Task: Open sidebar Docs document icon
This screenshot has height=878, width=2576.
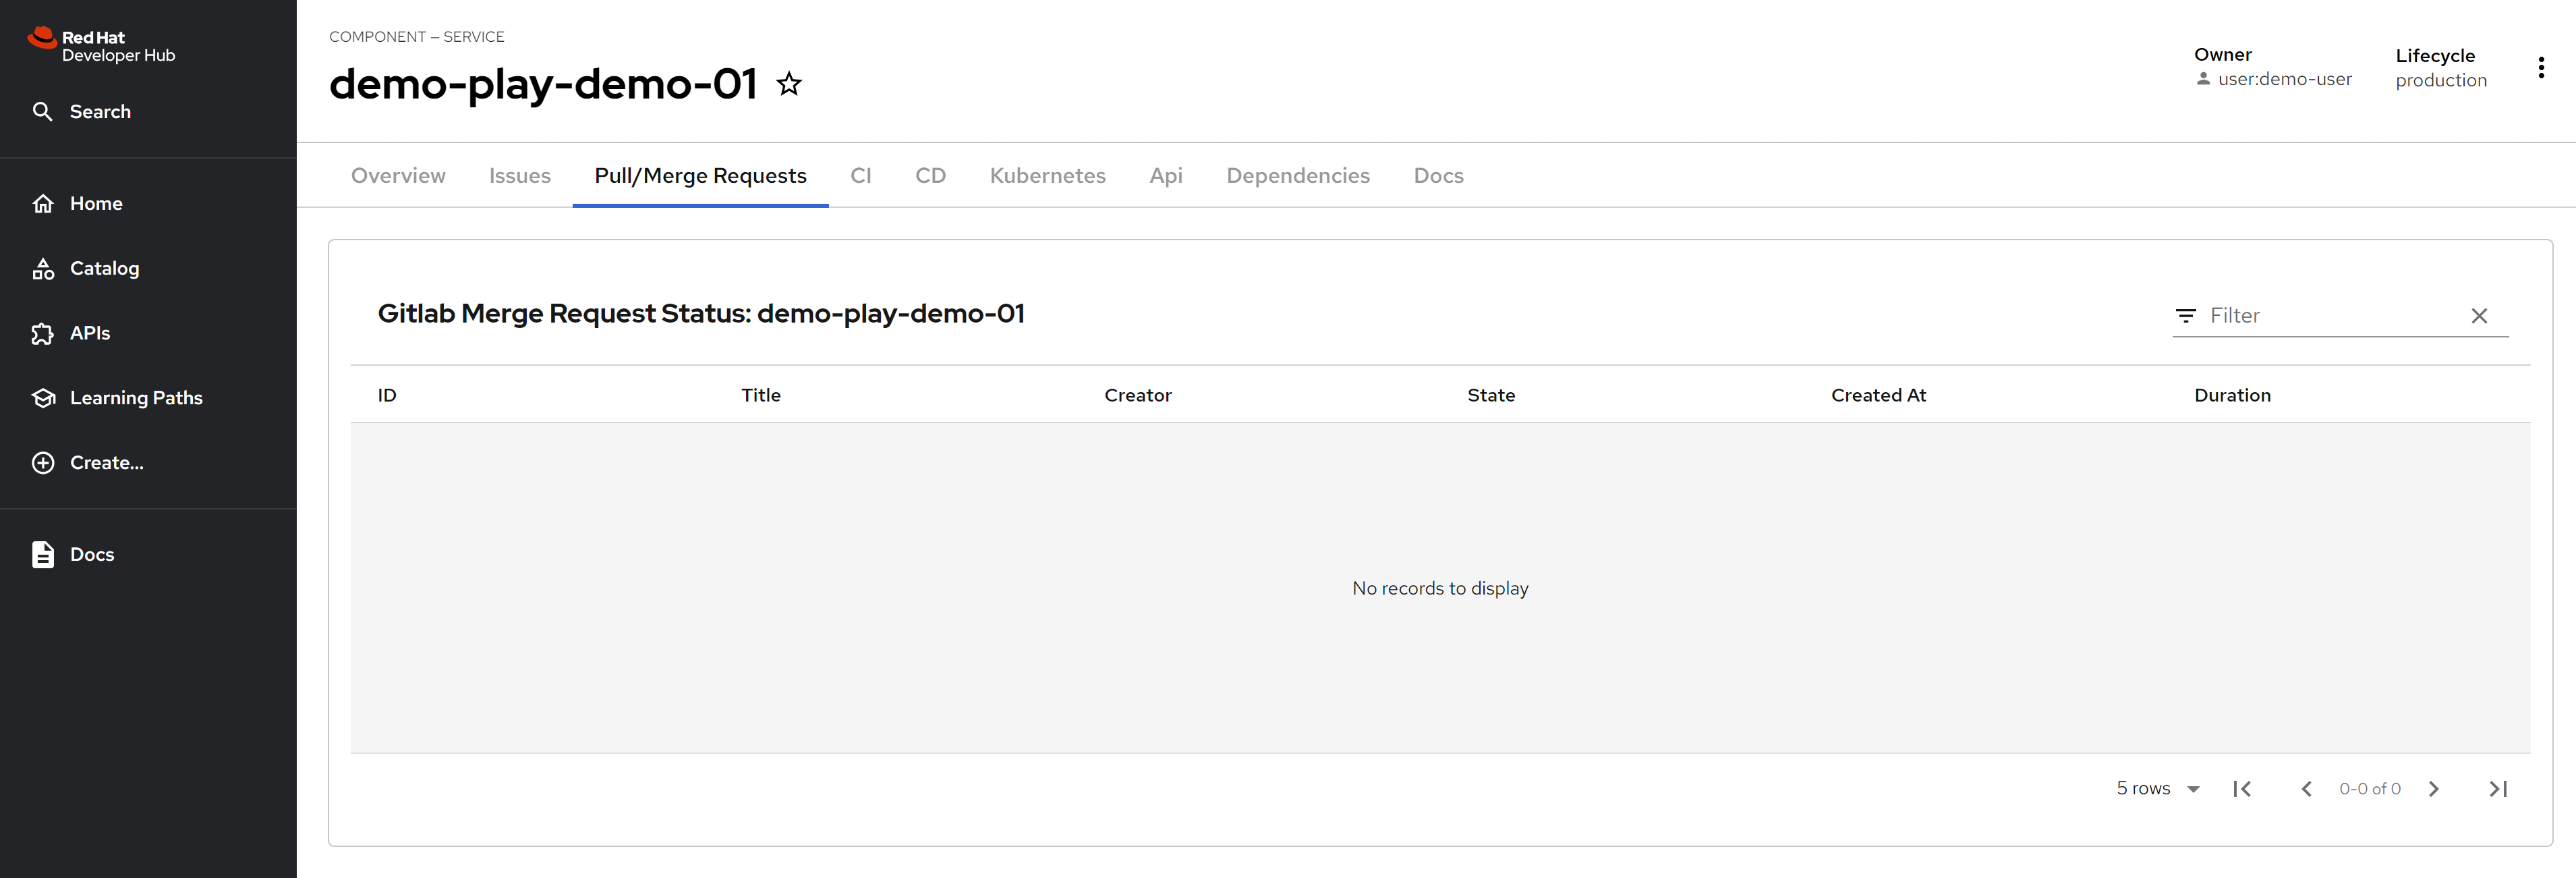Action: (43, 555)
